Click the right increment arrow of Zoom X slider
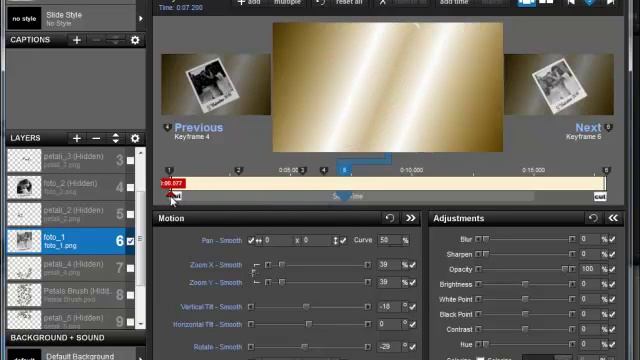Screen dimensions: 640x360 coord(368,265)
